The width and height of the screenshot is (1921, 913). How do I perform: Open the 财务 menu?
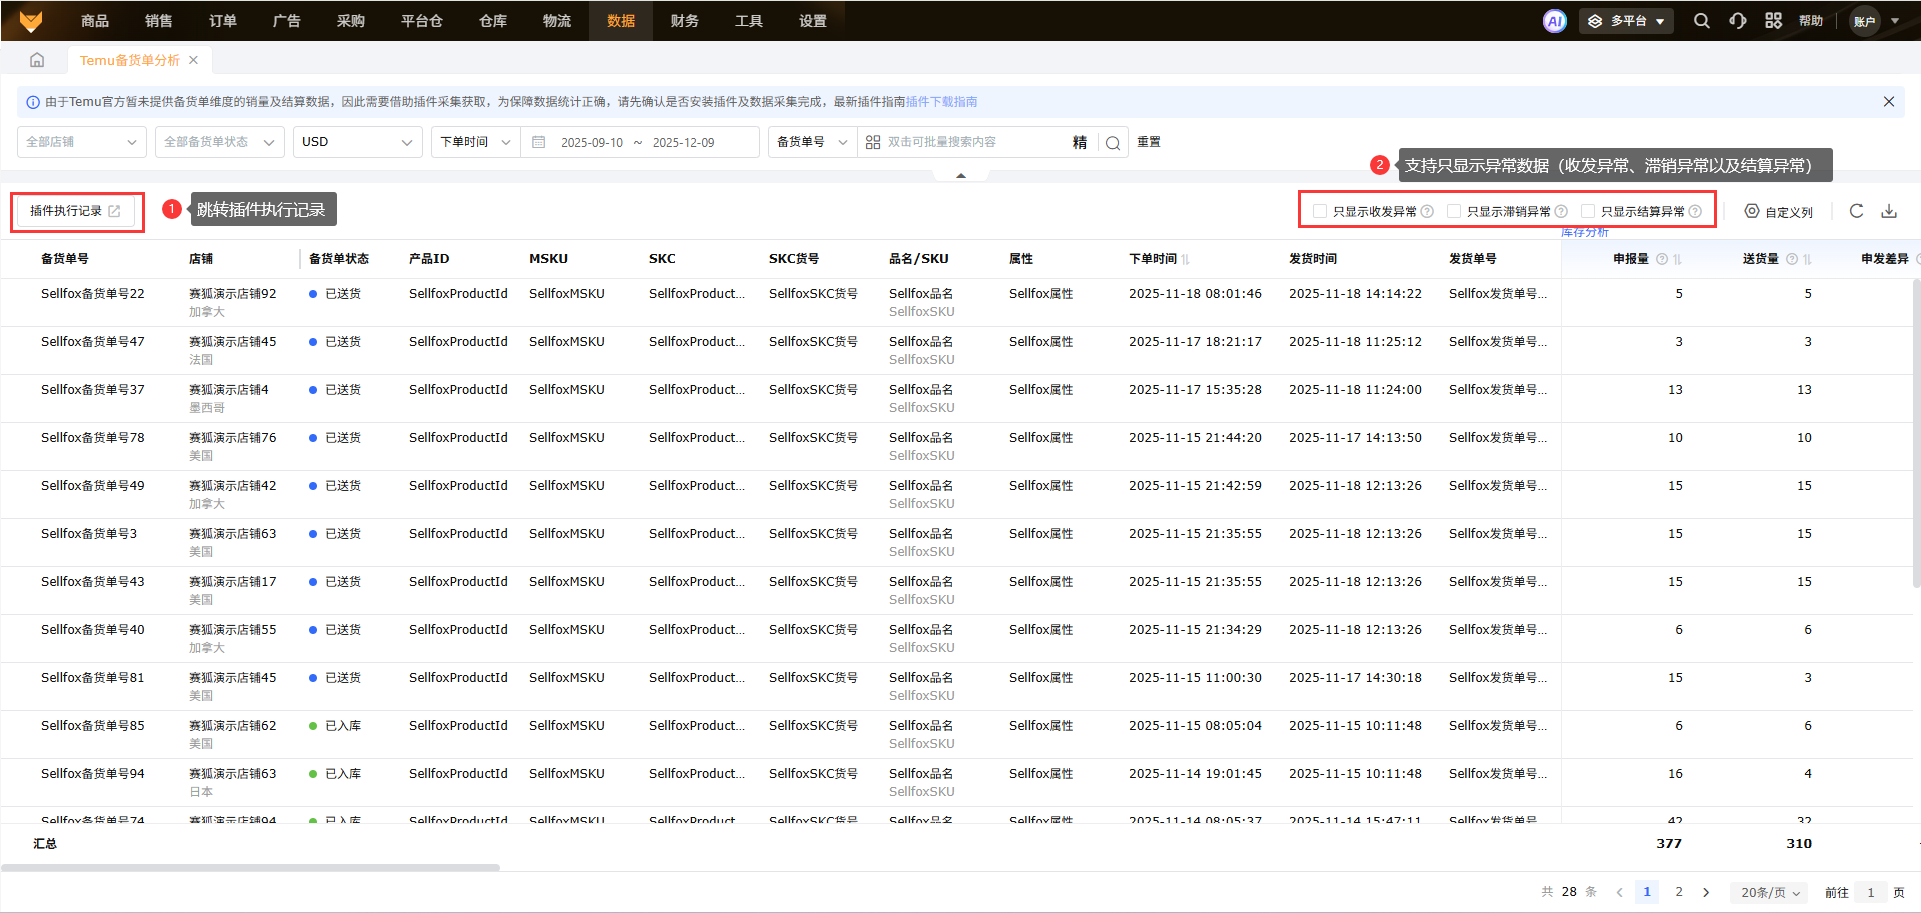684,21
